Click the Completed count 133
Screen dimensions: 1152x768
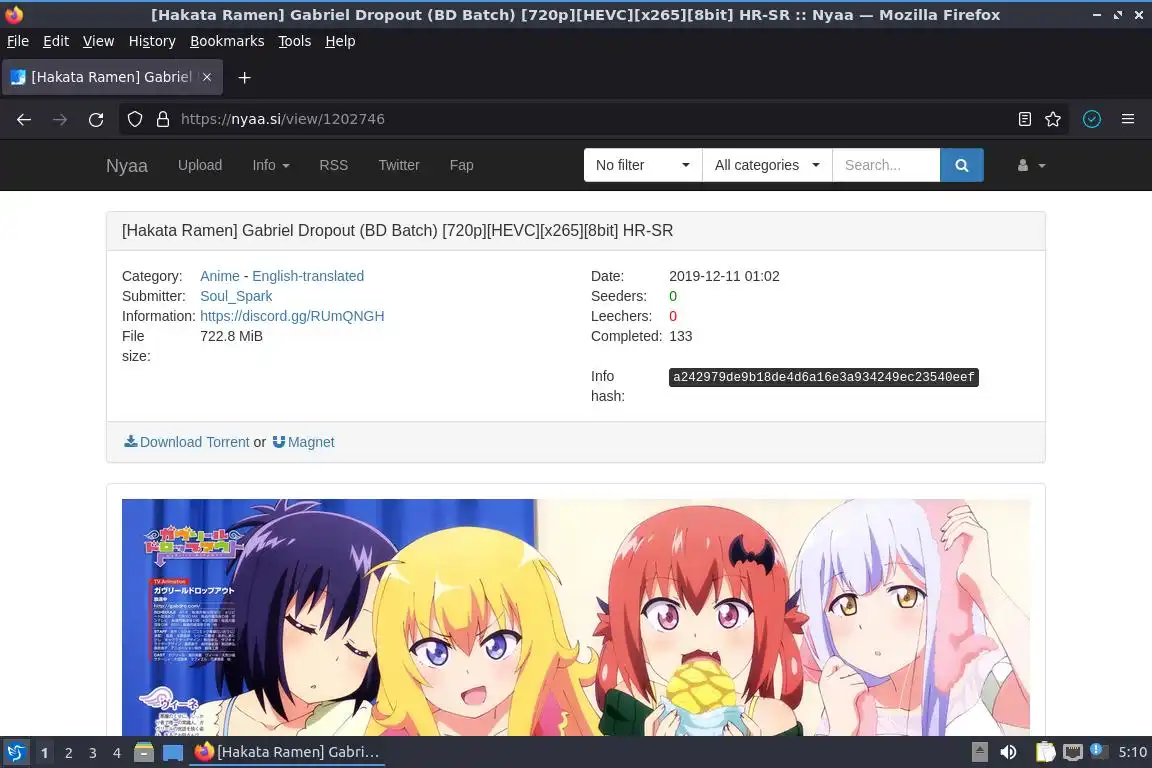pos(680,336)
